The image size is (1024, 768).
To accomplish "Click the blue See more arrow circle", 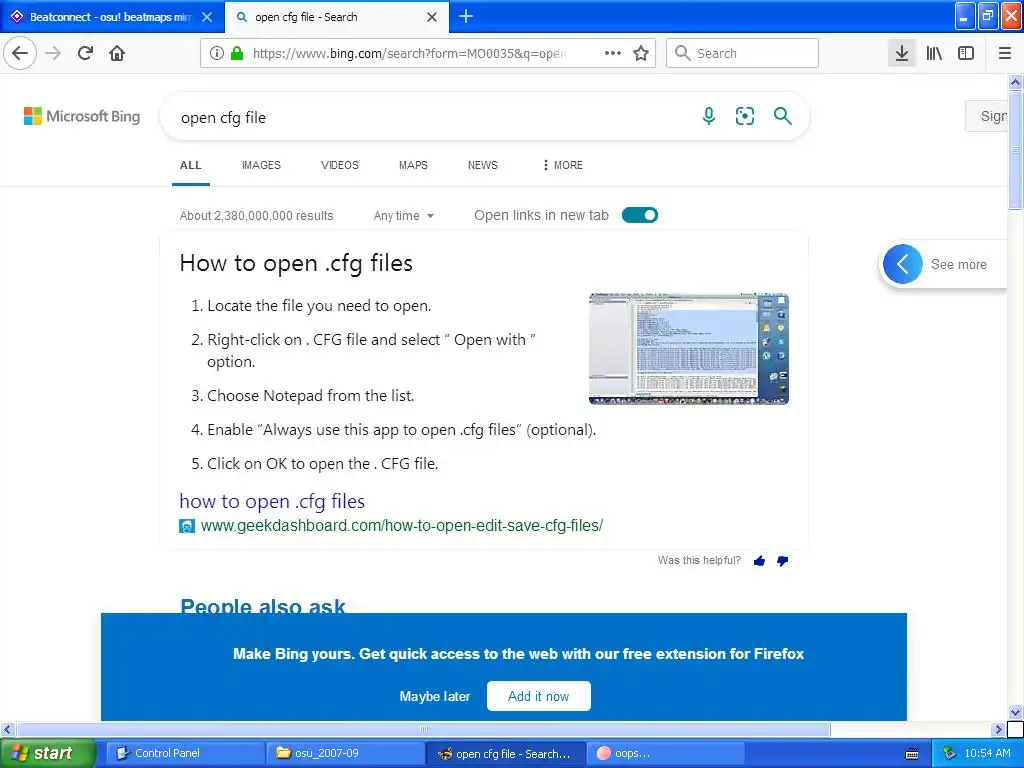I will coord(903,264).
